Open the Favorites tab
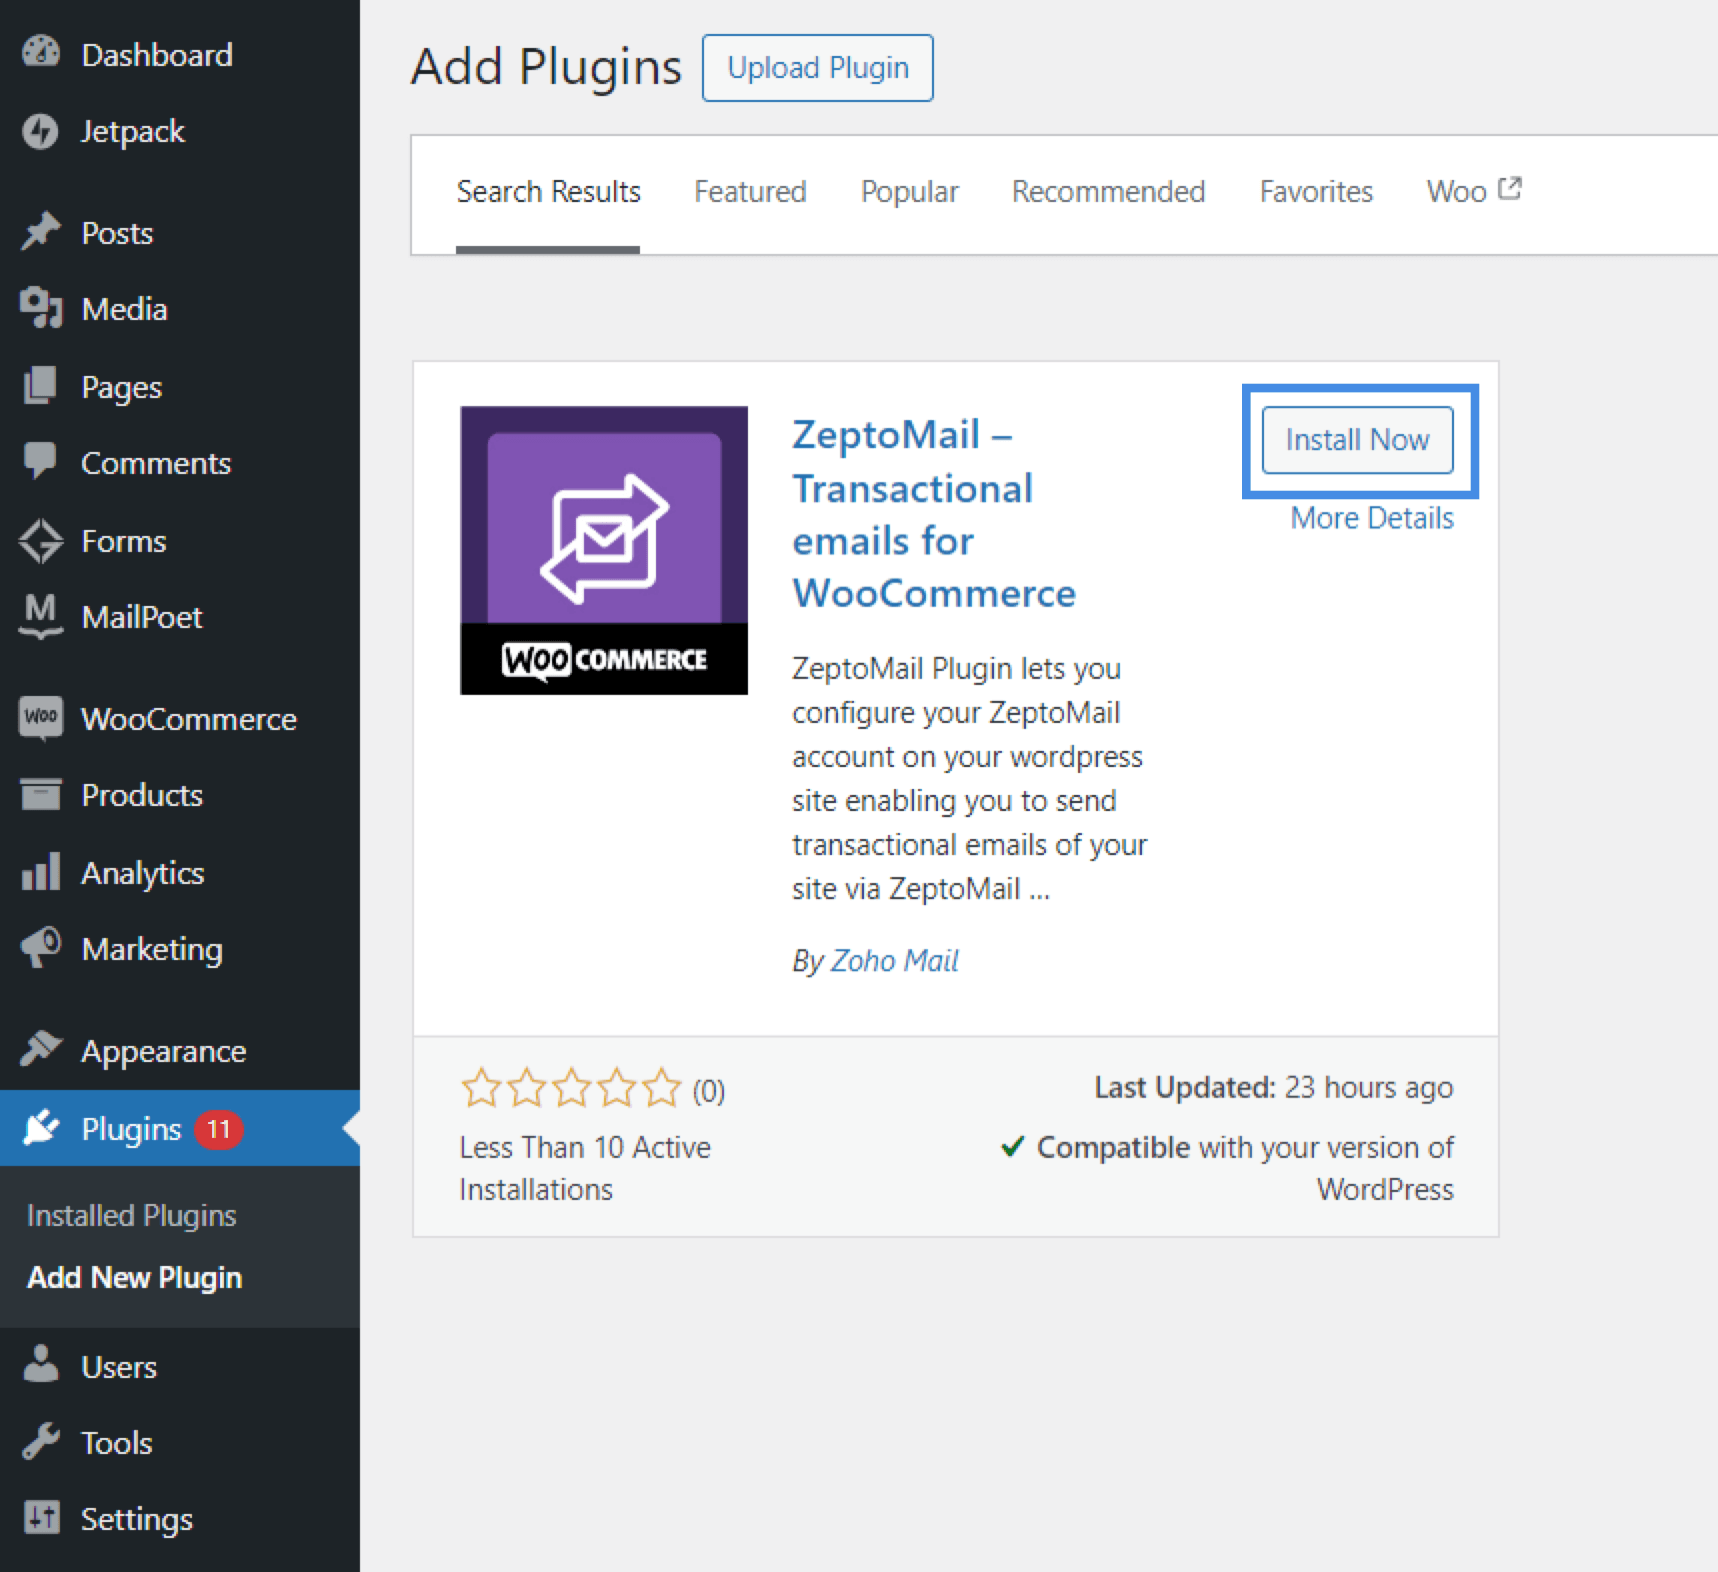The height and width of the screenshot is (1572, 1718). point(1316,191)
